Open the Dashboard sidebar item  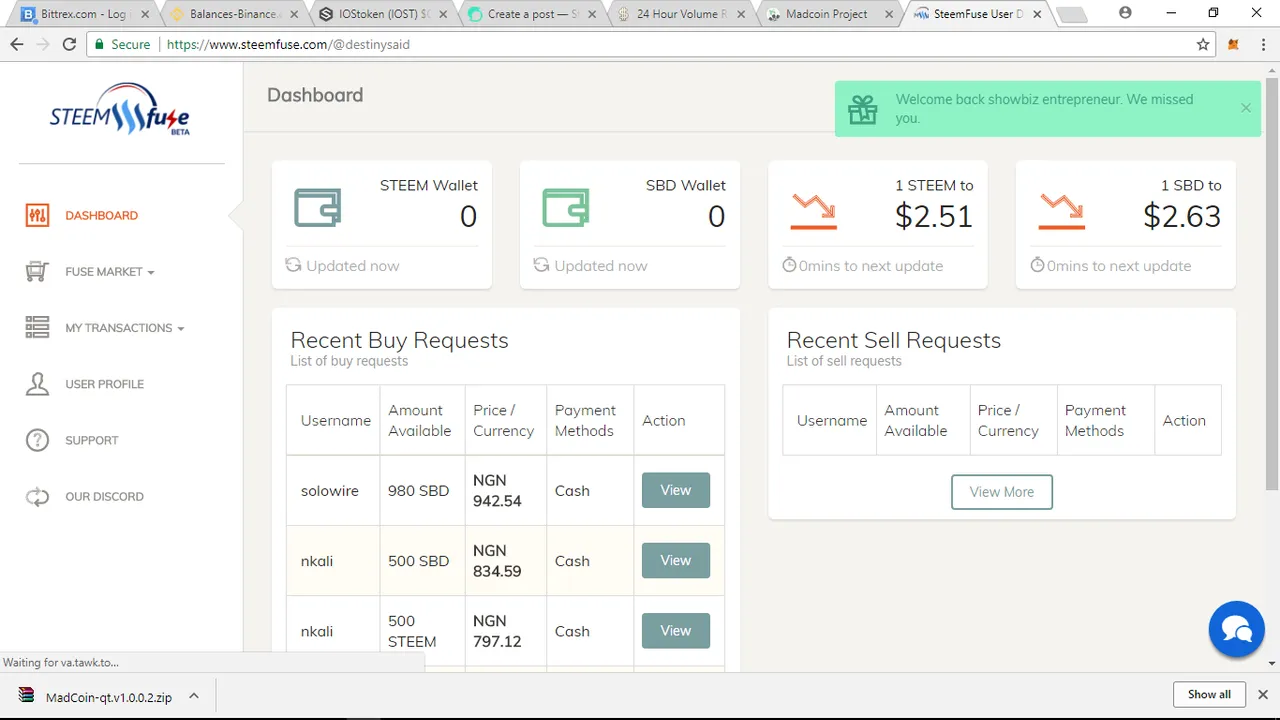tap(101, 215)
